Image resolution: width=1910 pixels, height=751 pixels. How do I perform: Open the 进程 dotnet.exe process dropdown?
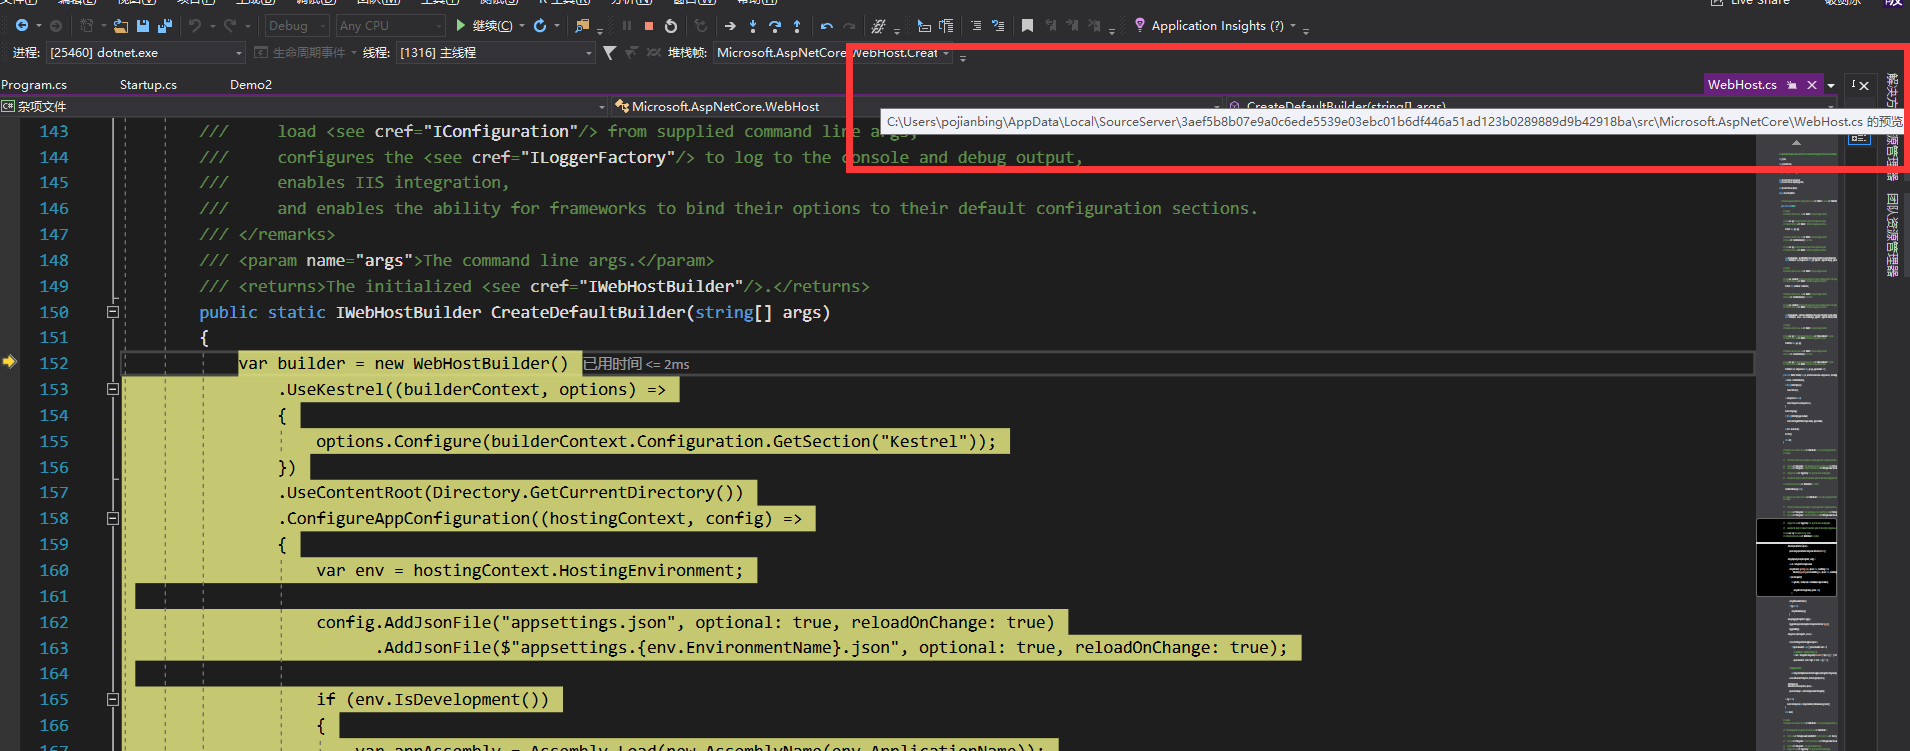[146, 53]
